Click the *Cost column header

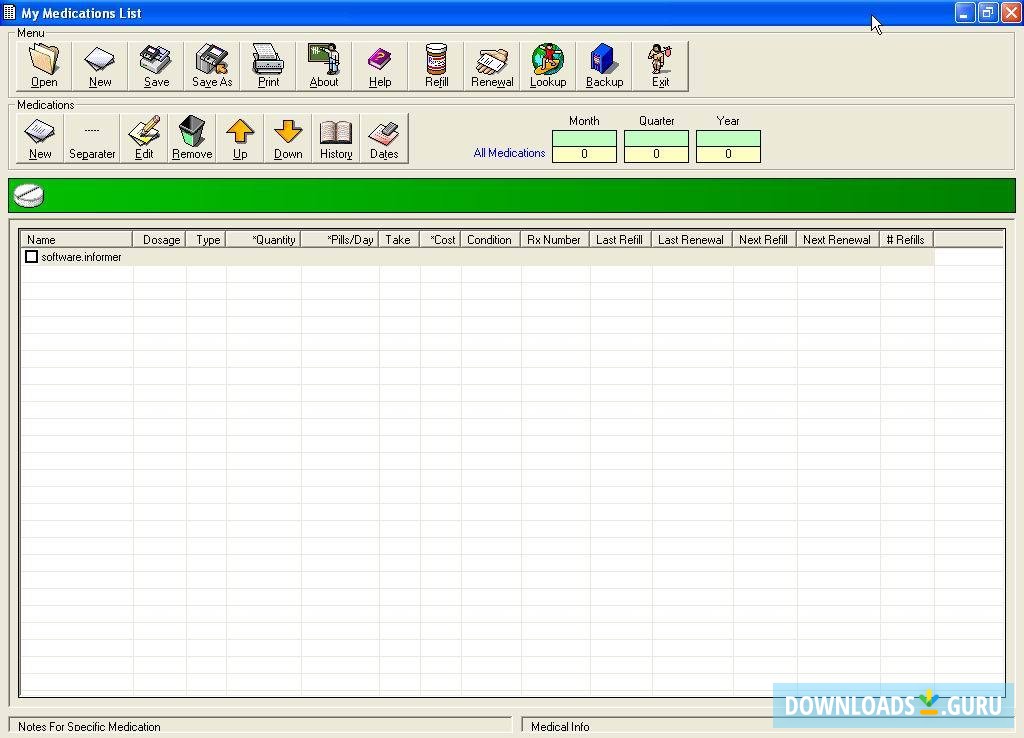pos(440,240)
